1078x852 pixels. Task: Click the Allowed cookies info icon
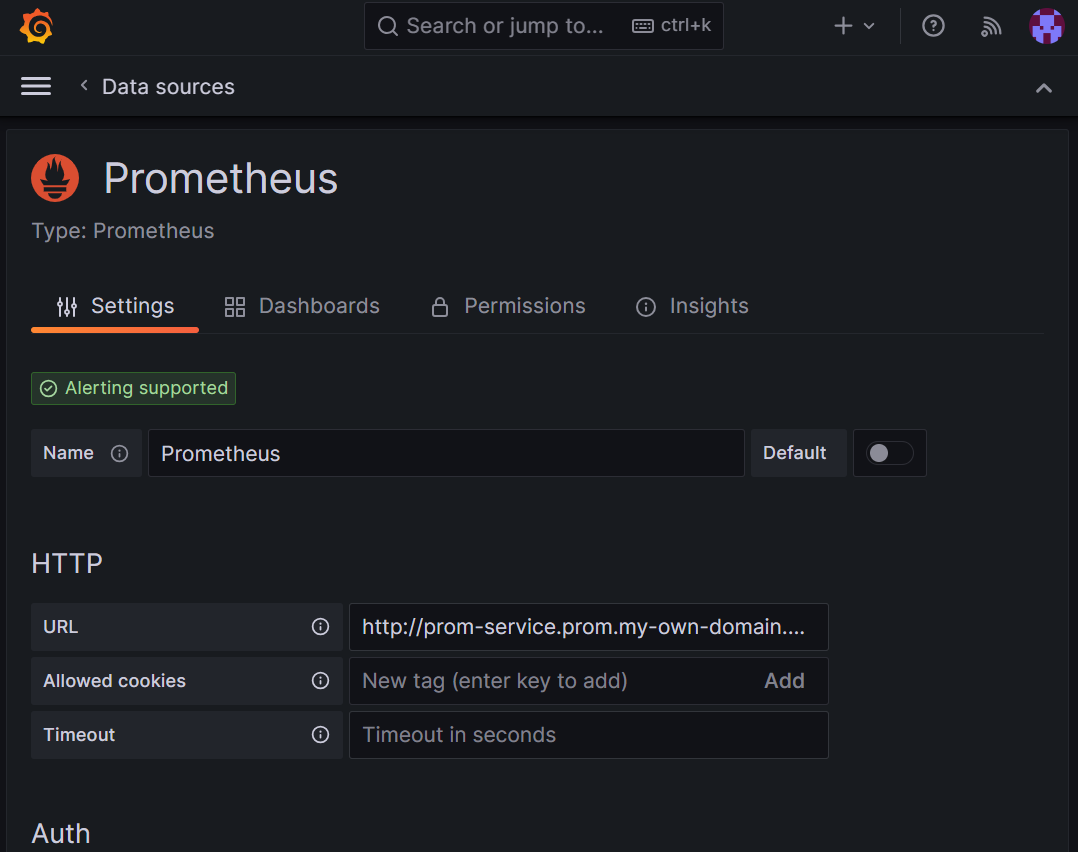pyautogui.click(x=320, y=681)
